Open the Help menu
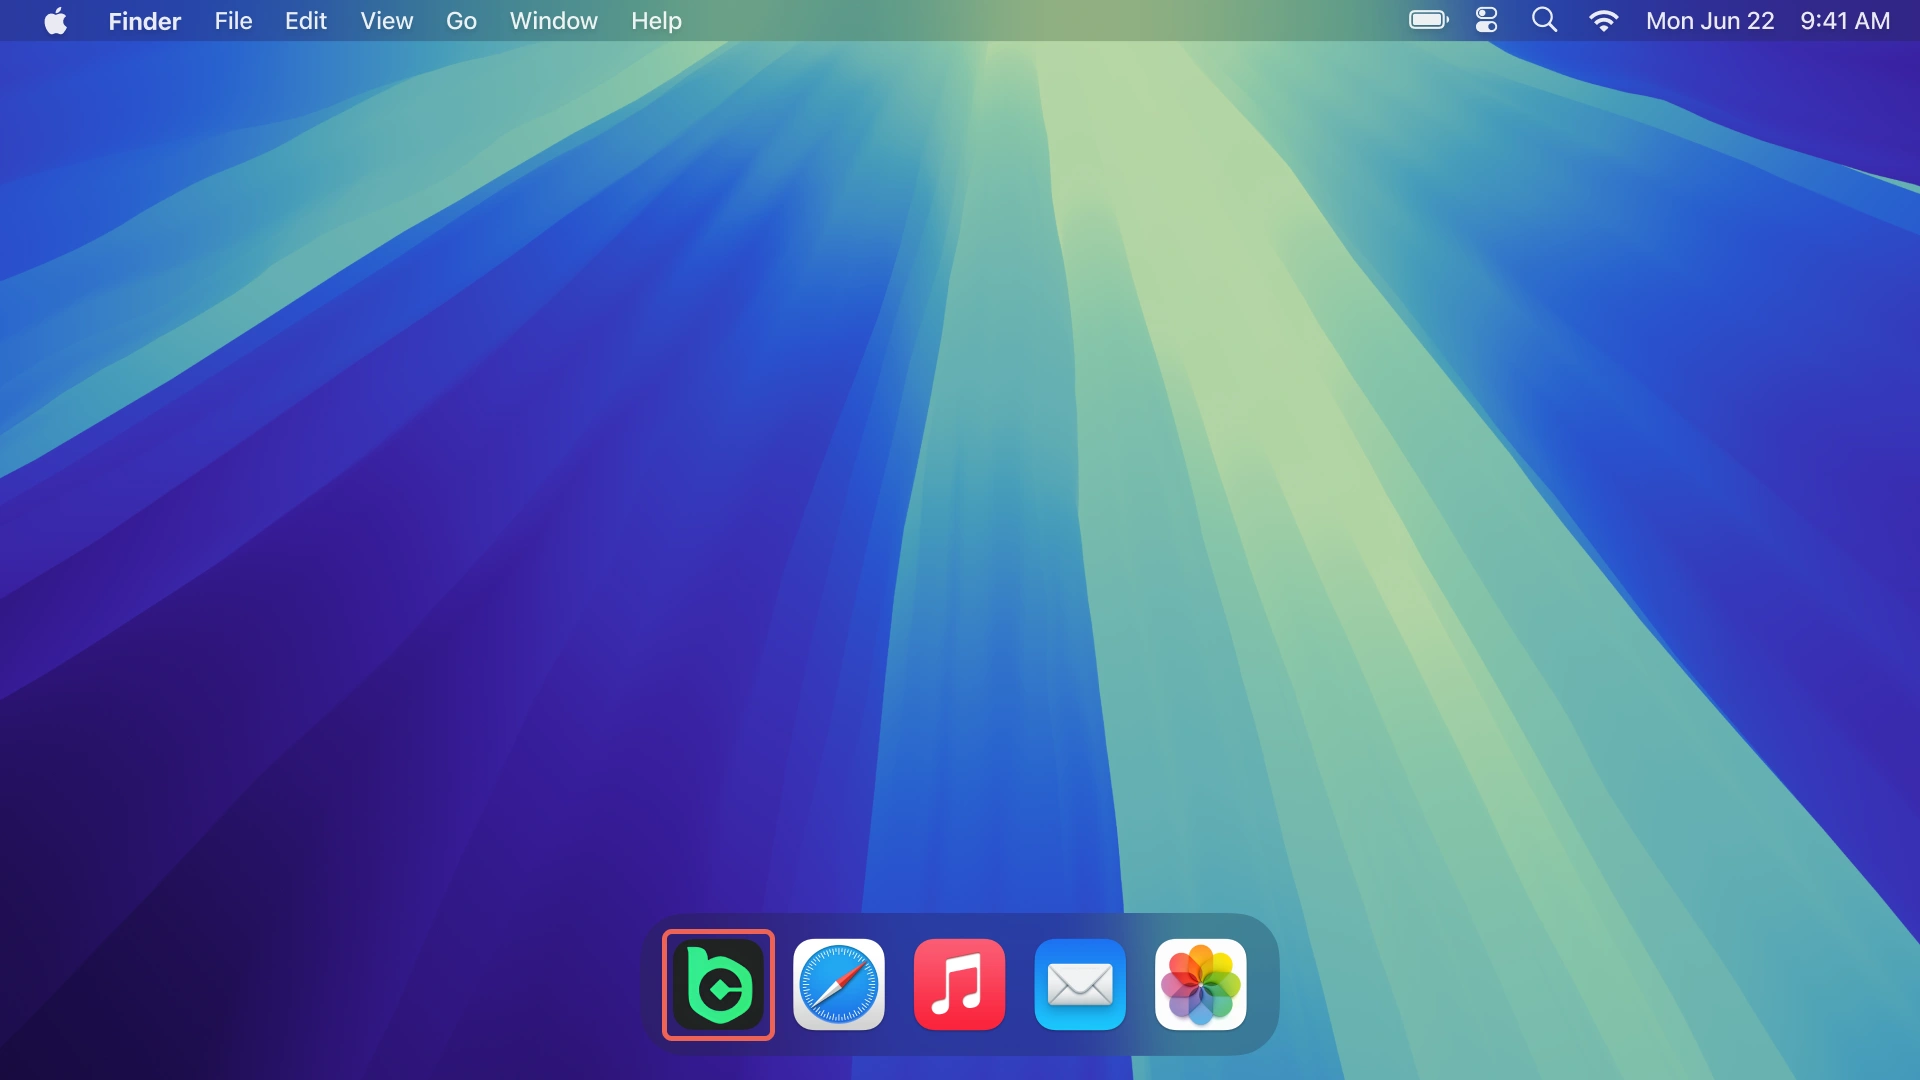1920x1080 pixels. [655, 20]
